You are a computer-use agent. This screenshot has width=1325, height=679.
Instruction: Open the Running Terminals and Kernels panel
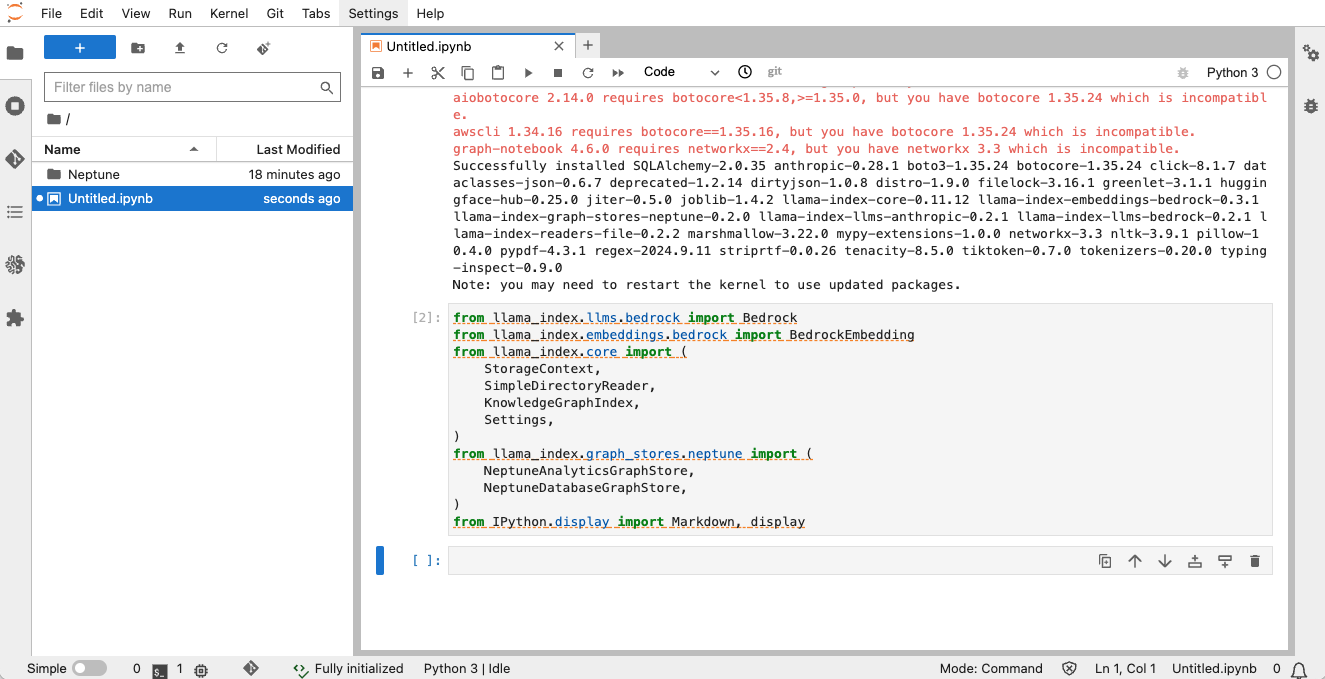[15, 106]
